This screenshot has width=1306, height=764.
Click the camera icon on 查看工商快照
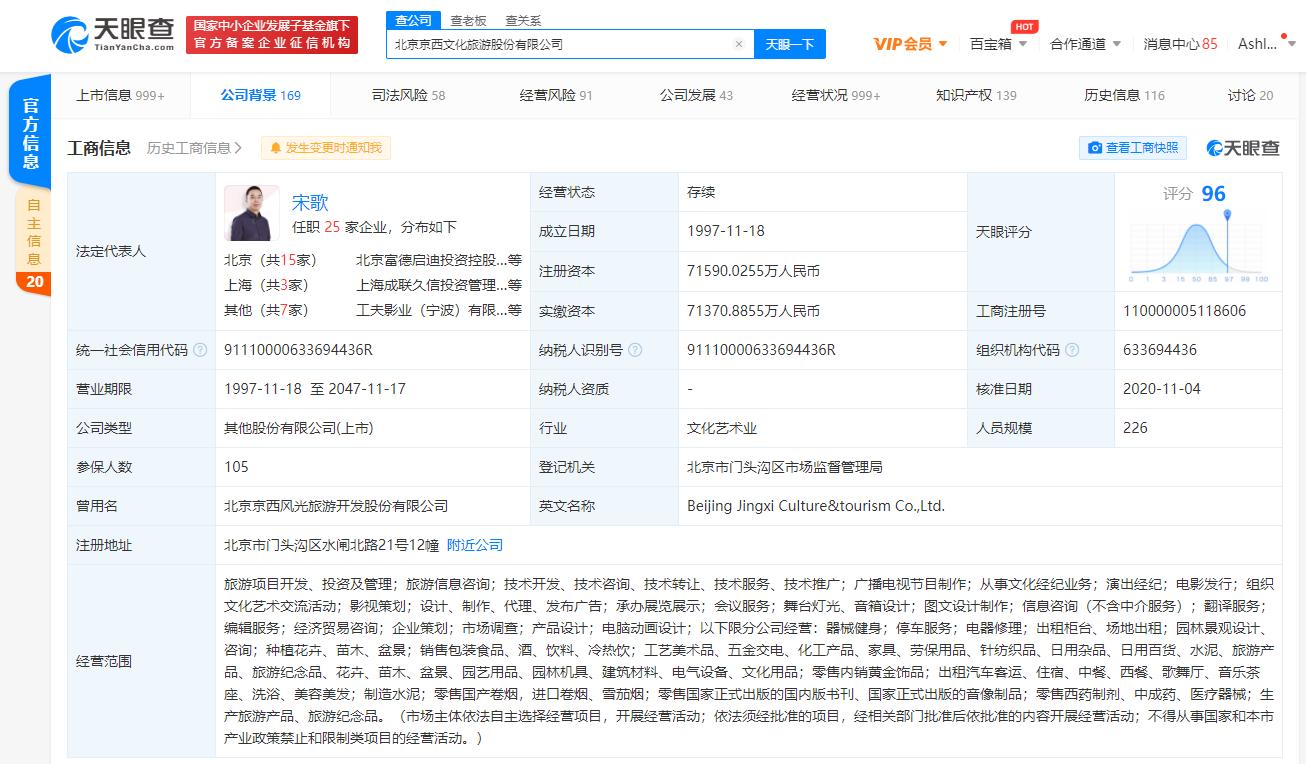pyautogui.click(x=1095, y=148)
